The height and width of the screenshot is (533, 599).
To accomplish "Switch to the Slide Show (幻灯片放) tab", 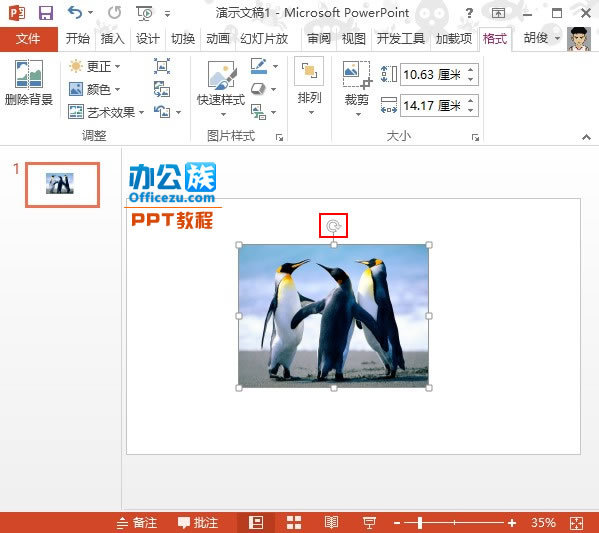I will click(x=264, y=39).
